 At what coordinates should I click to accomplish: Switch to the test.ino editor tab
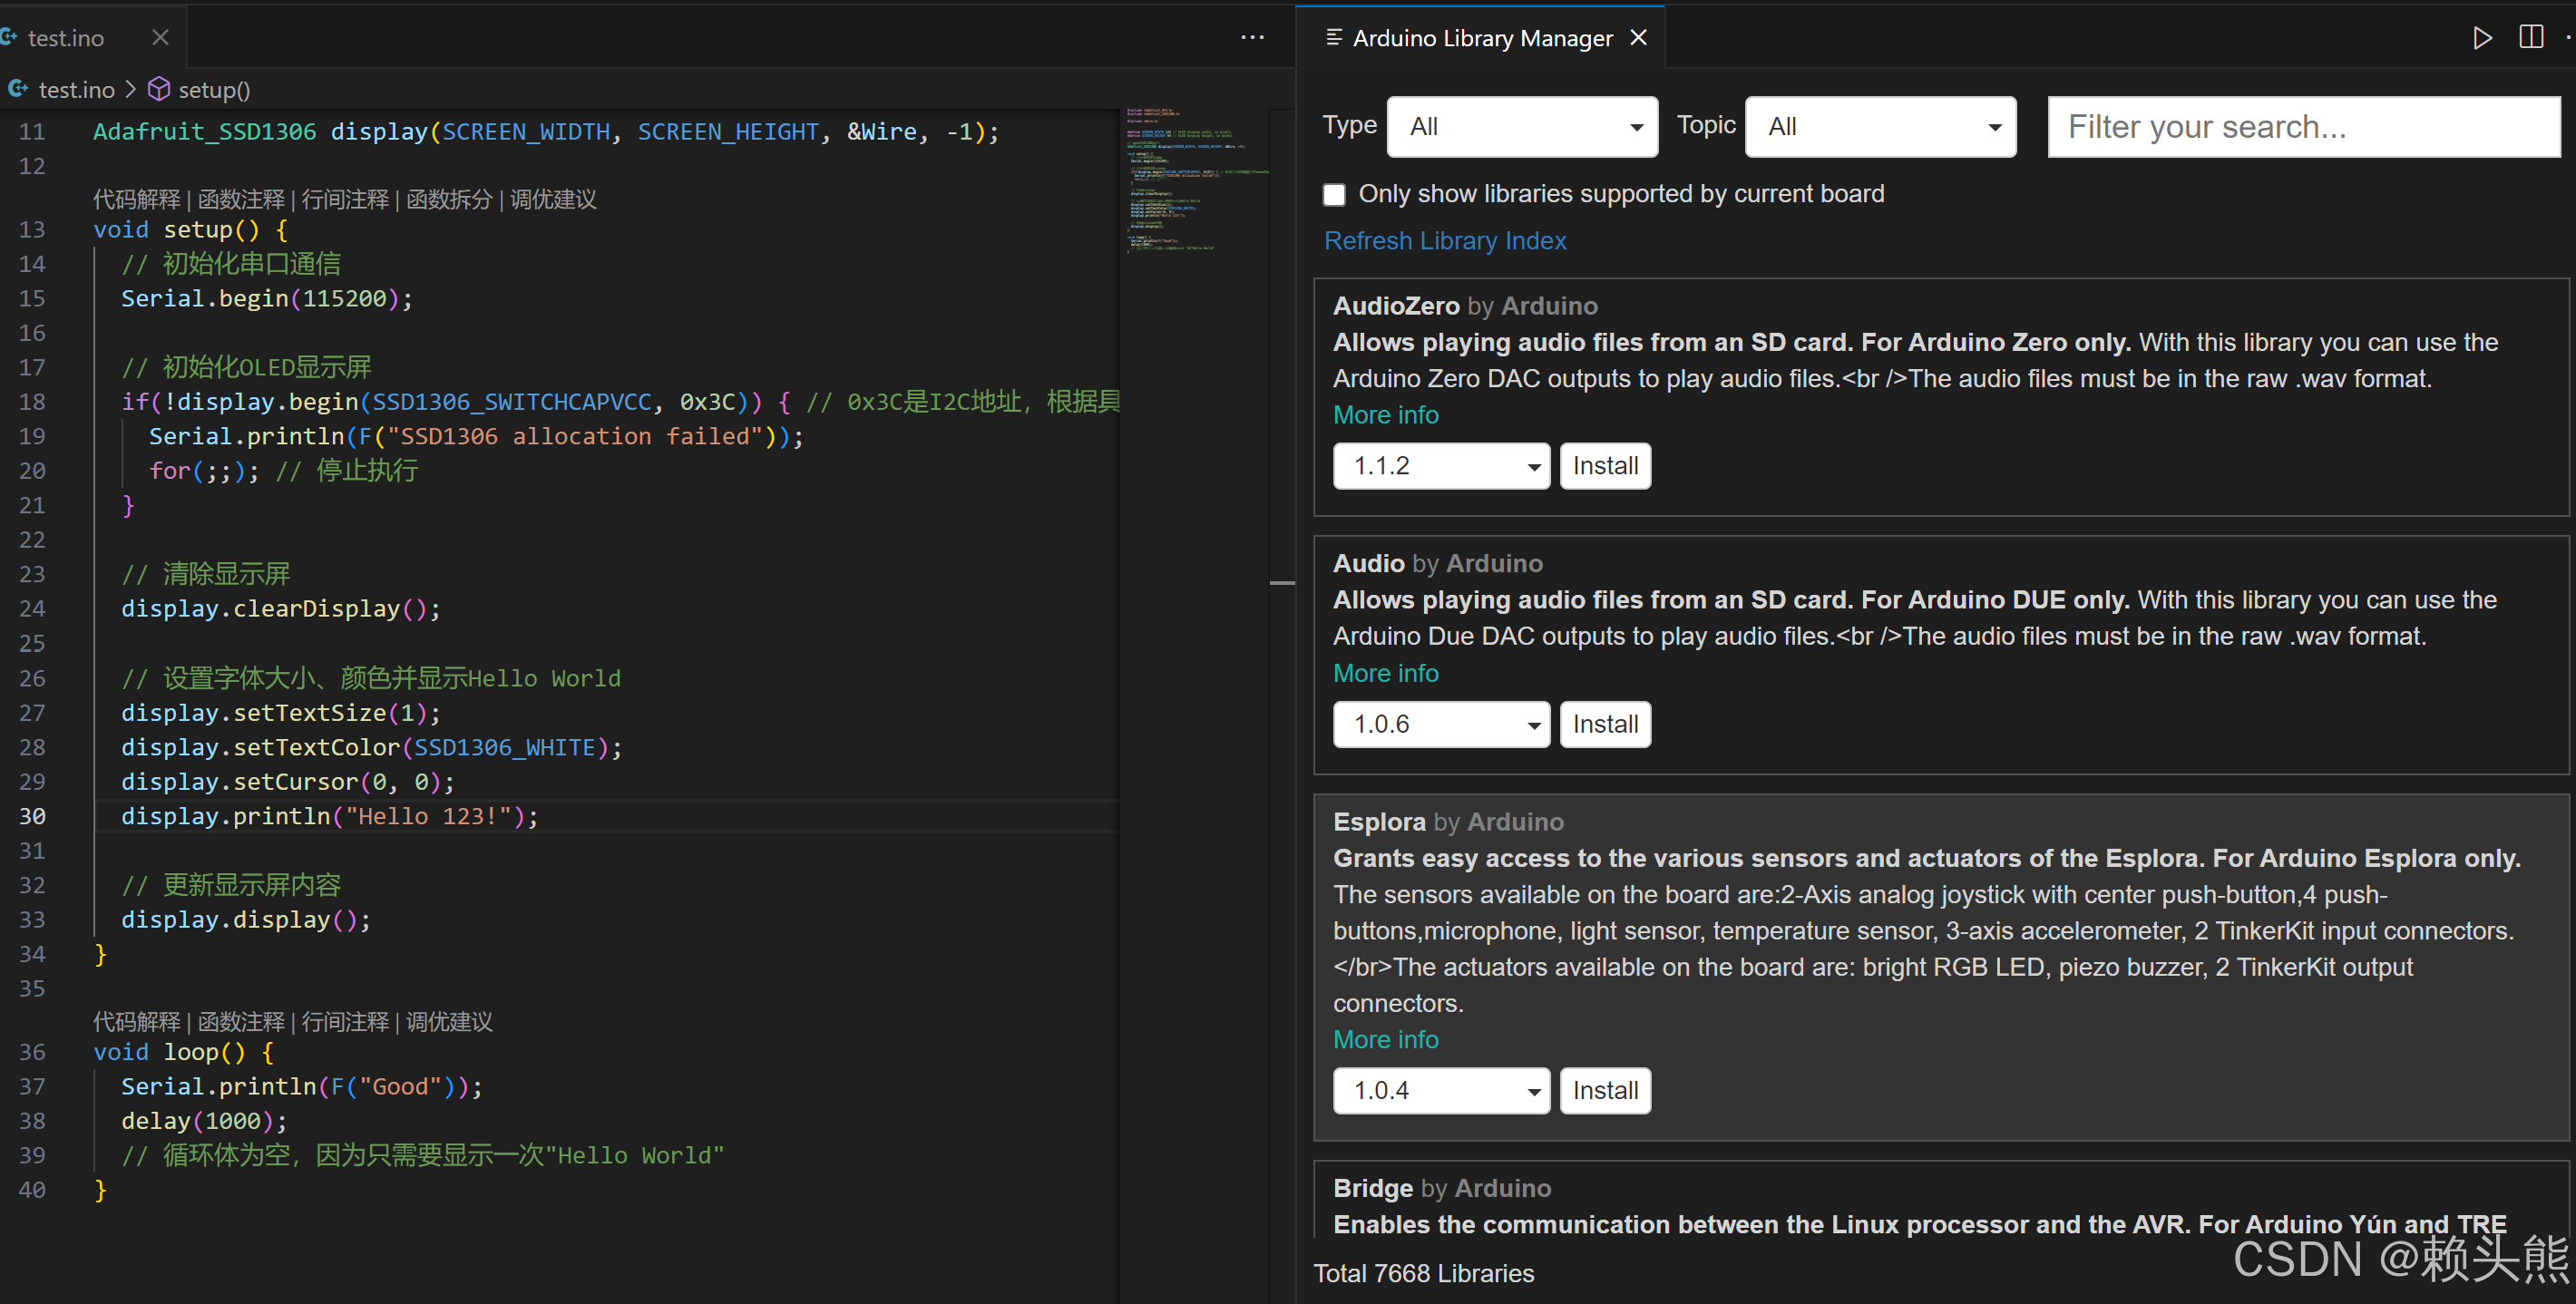click(66, 38)
